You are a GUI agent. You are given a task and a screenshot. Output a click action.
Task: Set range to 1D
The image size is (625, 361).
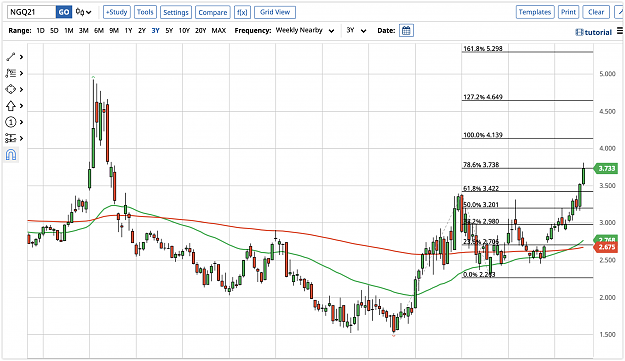click(41, 31)
